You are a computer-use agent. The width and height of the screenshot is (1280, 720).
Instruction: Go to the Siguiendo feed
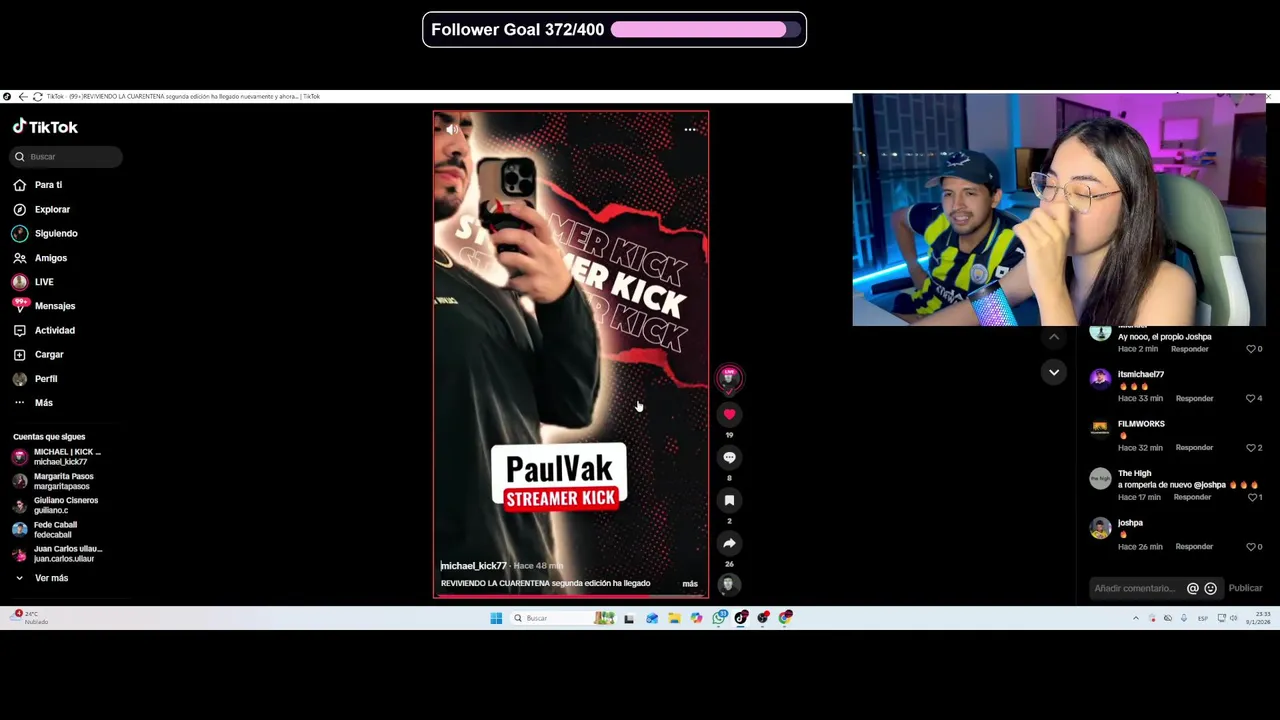coord(45,233)
